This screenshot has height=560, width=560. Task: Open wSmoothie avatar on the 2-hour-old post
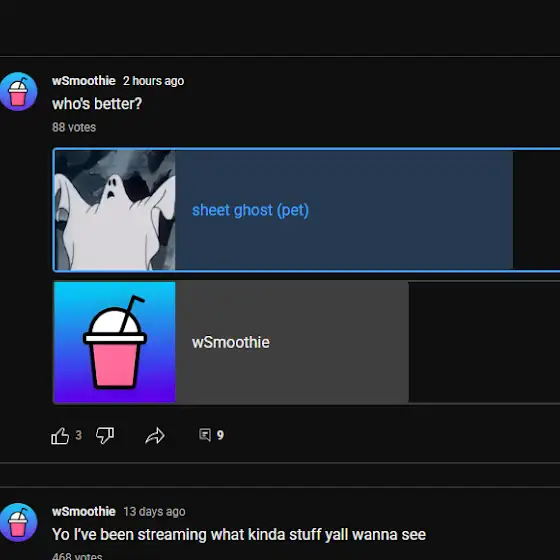[x=18, y=92]
